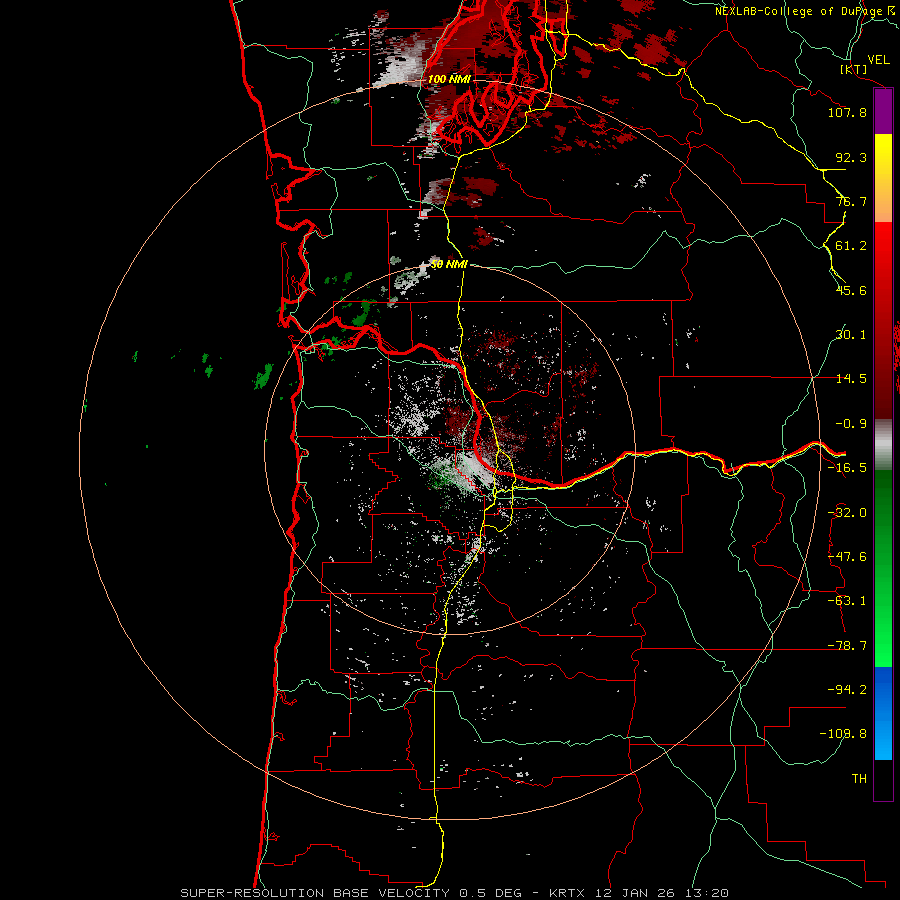Click the Super-Resolution Base Velocity caption
The image size is (900, 900).
(x=455, y=893)
